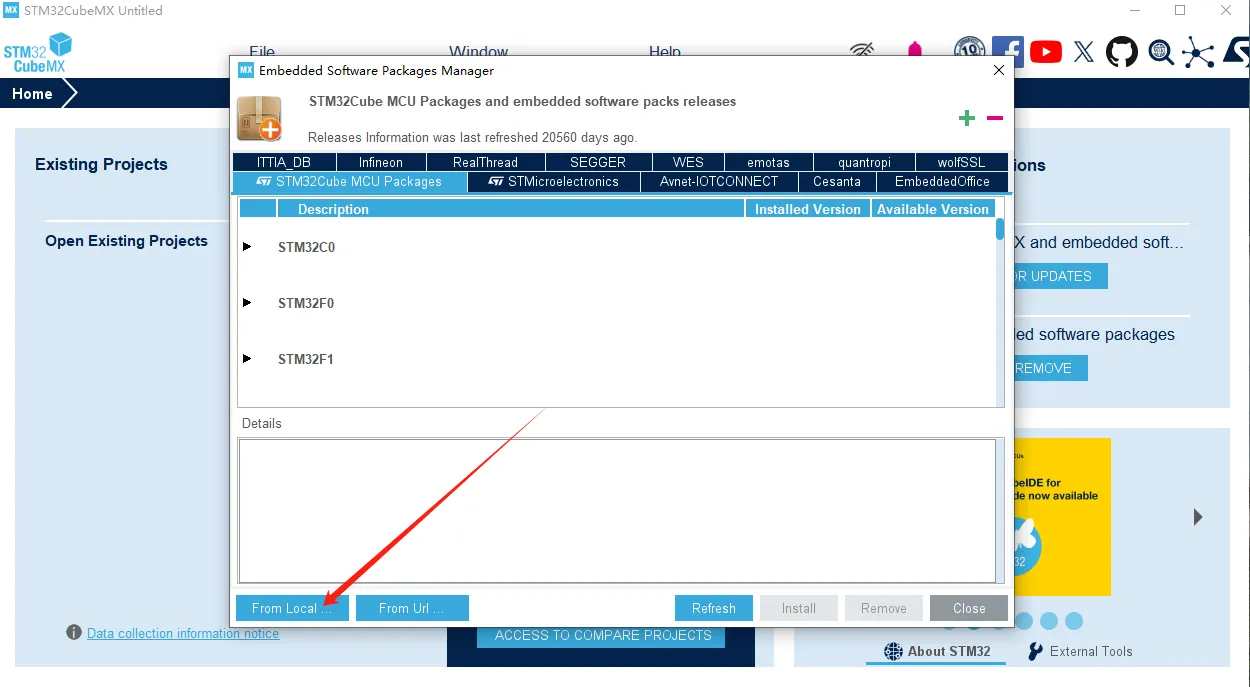Expand the STM32C0 package row

click(x=247, y=247)
